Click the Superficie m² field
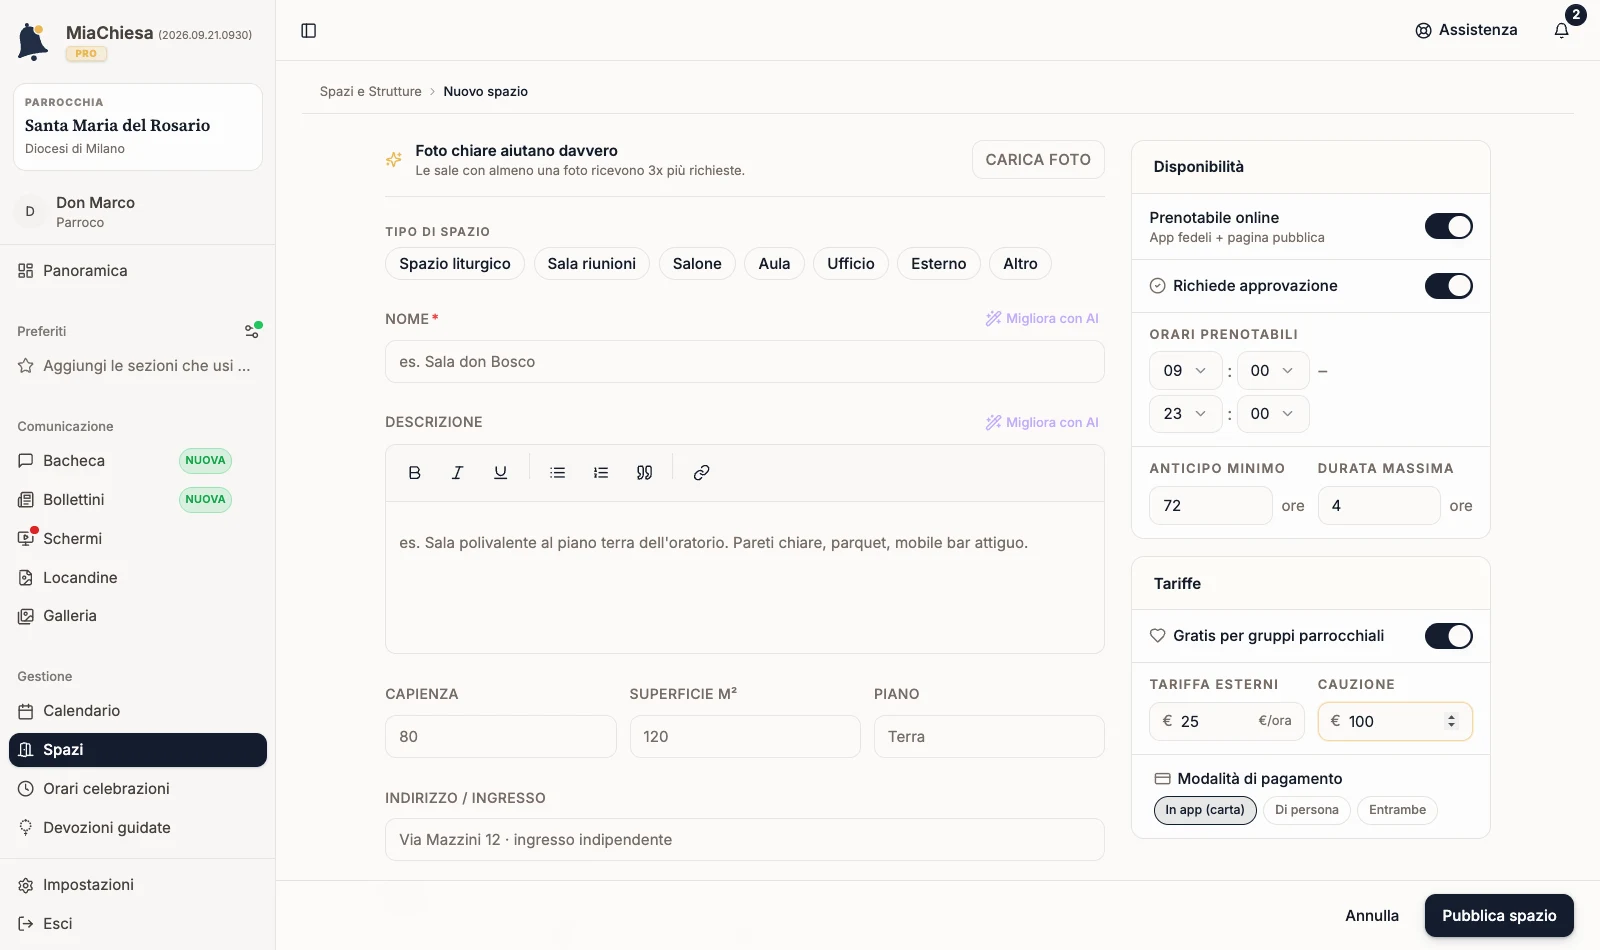Viewport: 1600px width, 950px height. click(x=745, y=737)
